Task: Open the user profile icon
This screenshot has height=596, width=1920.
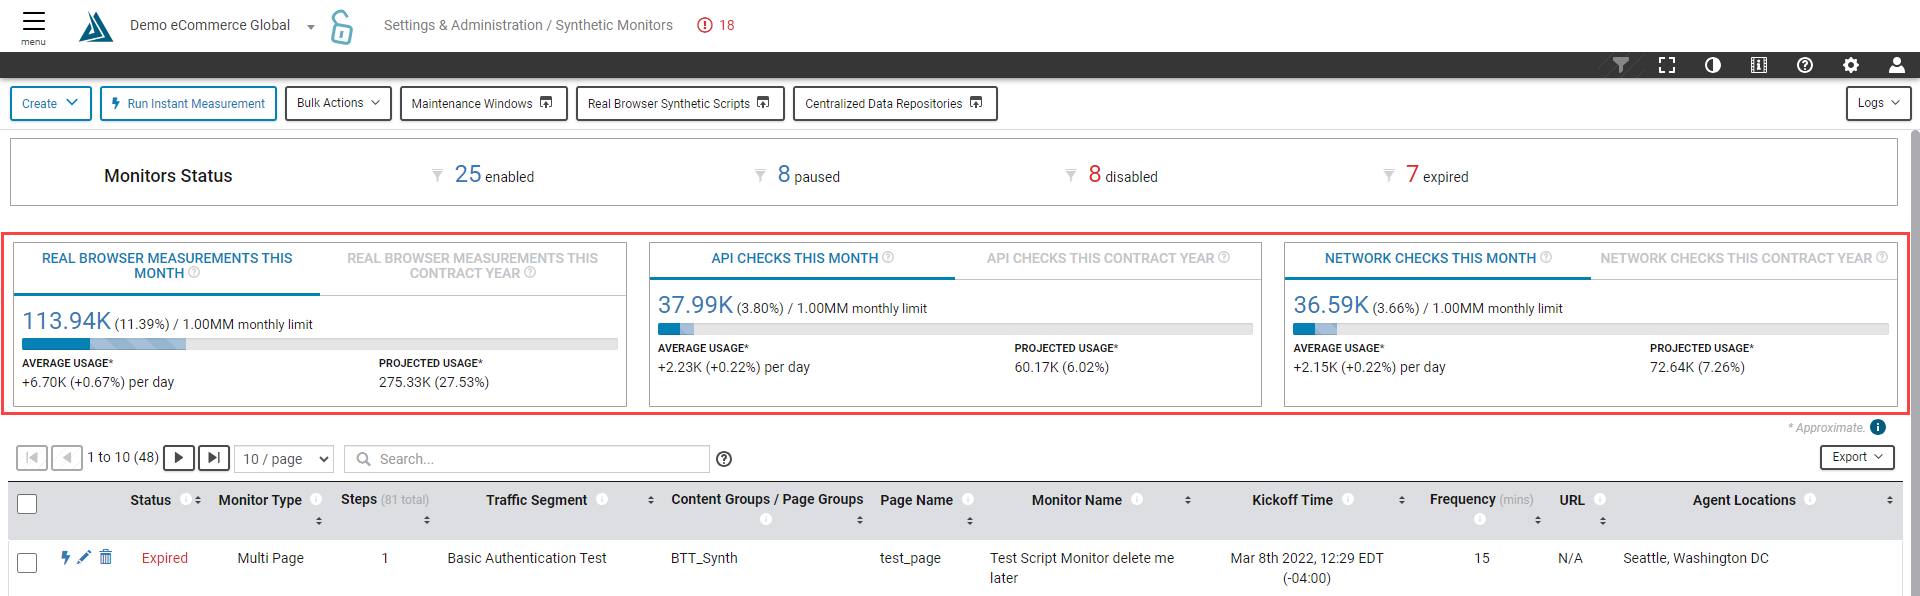Action: click(1896, 65)
